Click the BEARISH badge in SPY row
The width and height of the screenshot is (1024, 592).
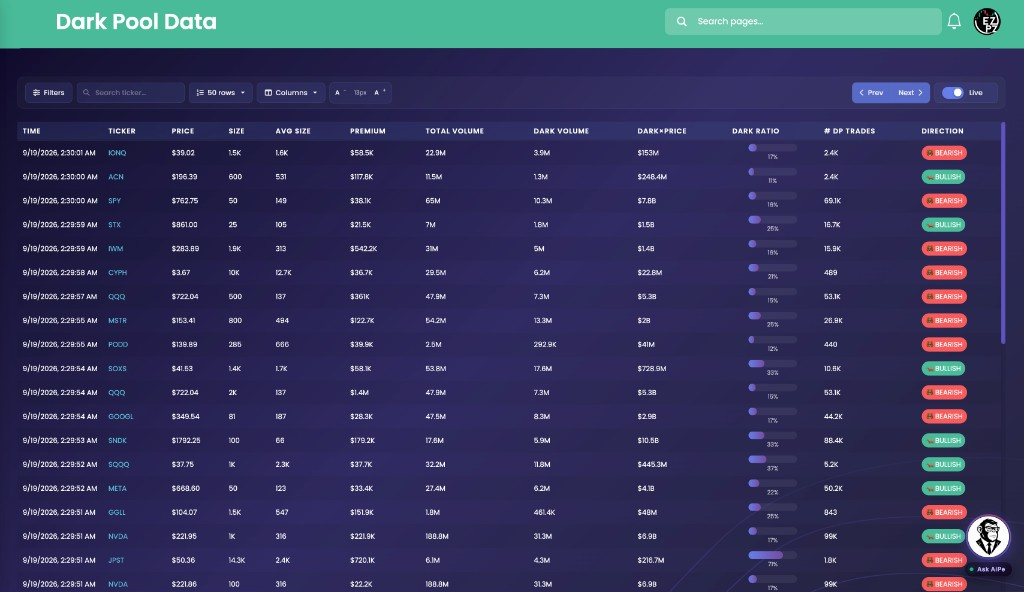pyautogui.click(x=944, y=201)
